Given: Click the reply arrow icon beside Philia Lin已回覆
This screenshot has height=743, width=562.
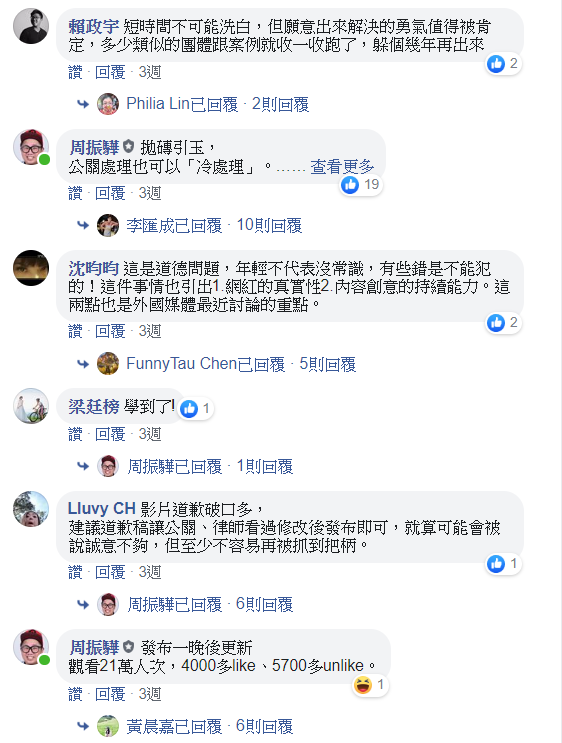Looking at the screenshot, I should click(83, 104).
